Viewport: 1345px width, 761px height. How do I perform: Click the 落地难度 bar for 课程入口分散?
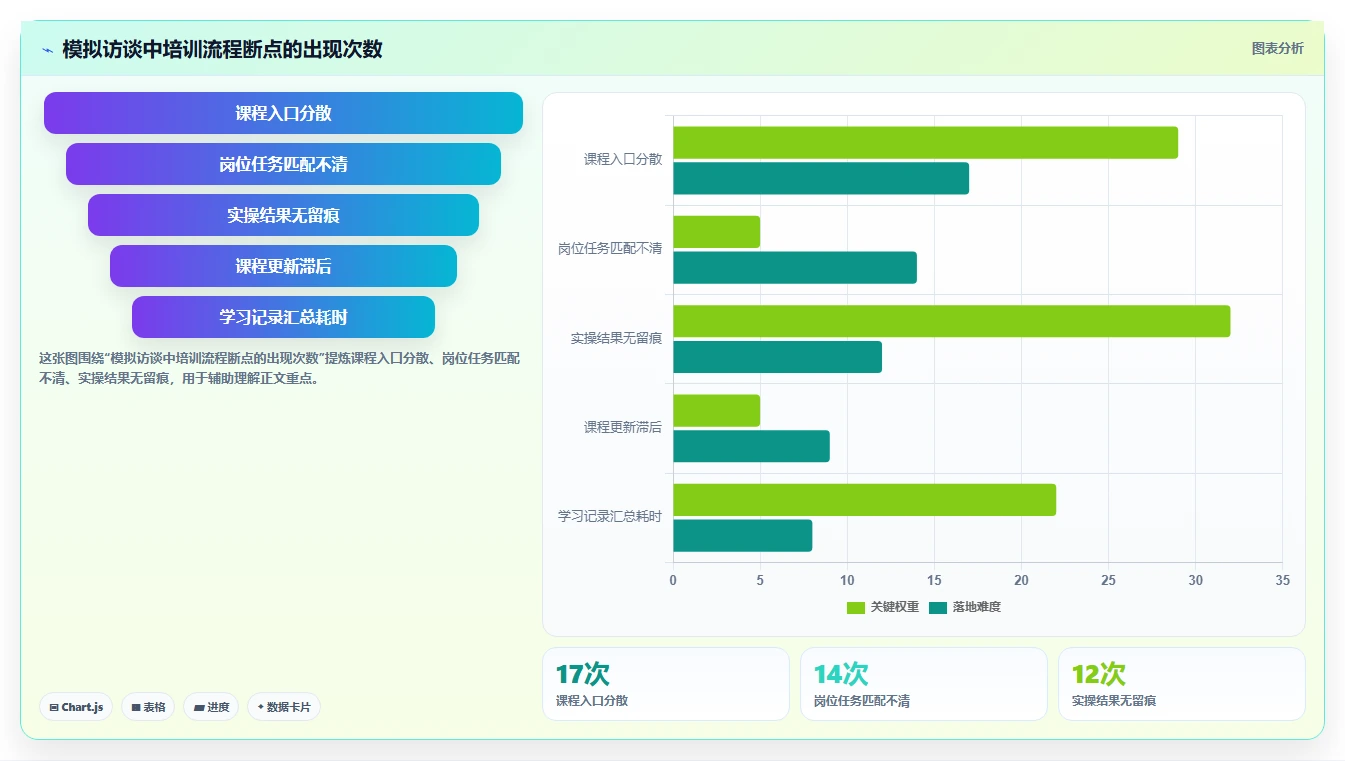pos(821,178)
